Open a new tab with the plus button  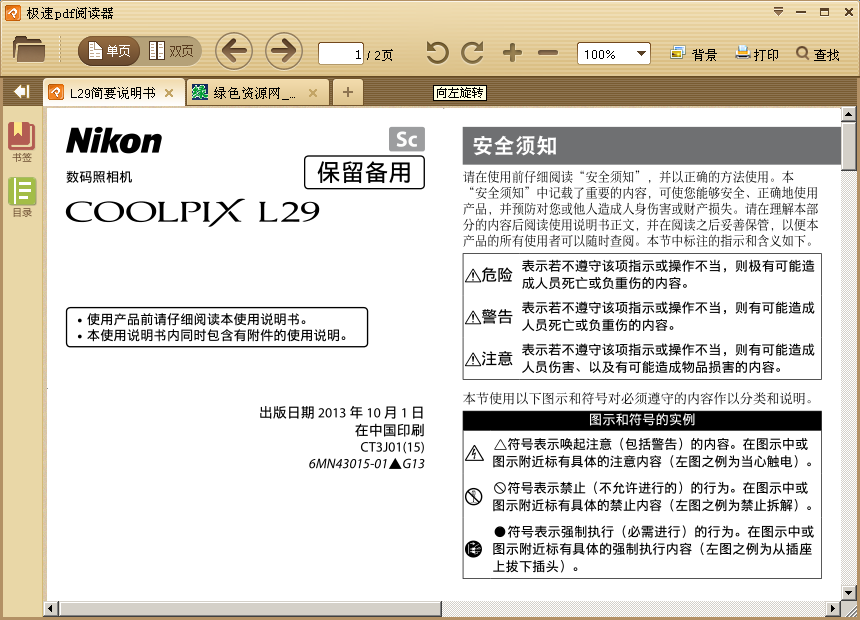(x=347, y=91)
